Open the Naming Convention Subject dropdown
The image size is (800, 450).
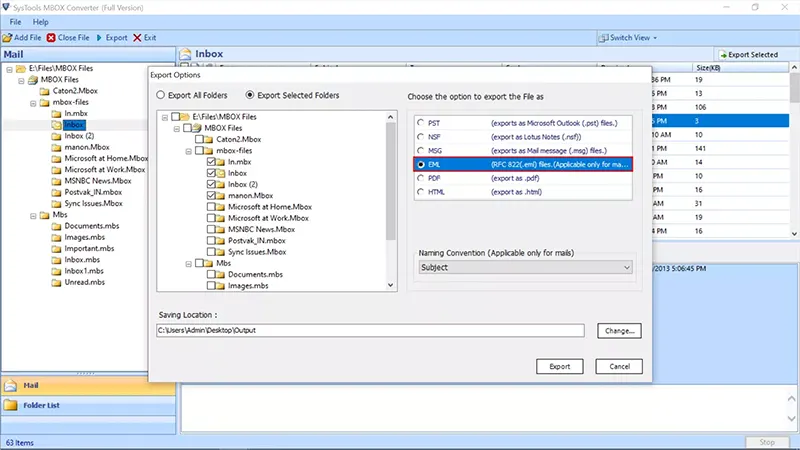click(525, 267)
